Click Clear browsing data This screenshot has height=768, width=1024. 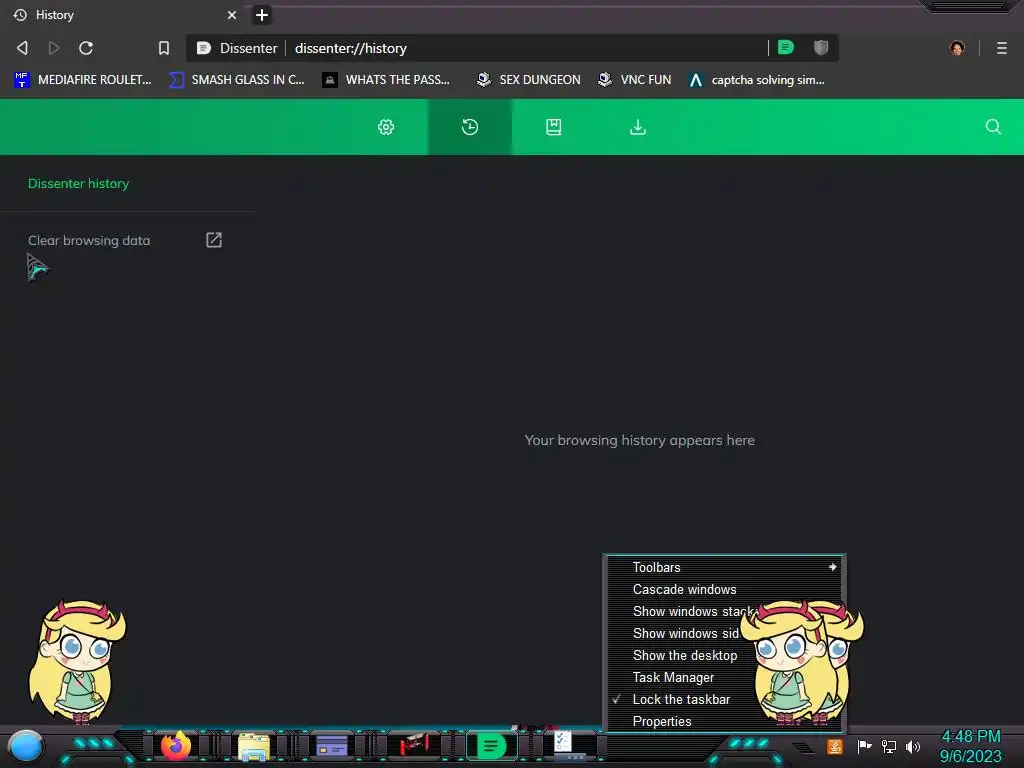89,240
